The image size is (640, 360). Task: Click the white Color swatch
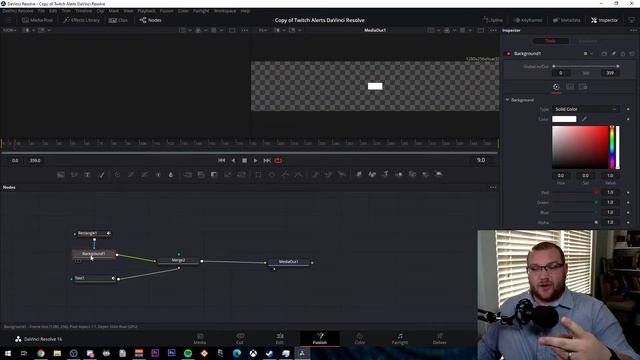click(564, 119)
